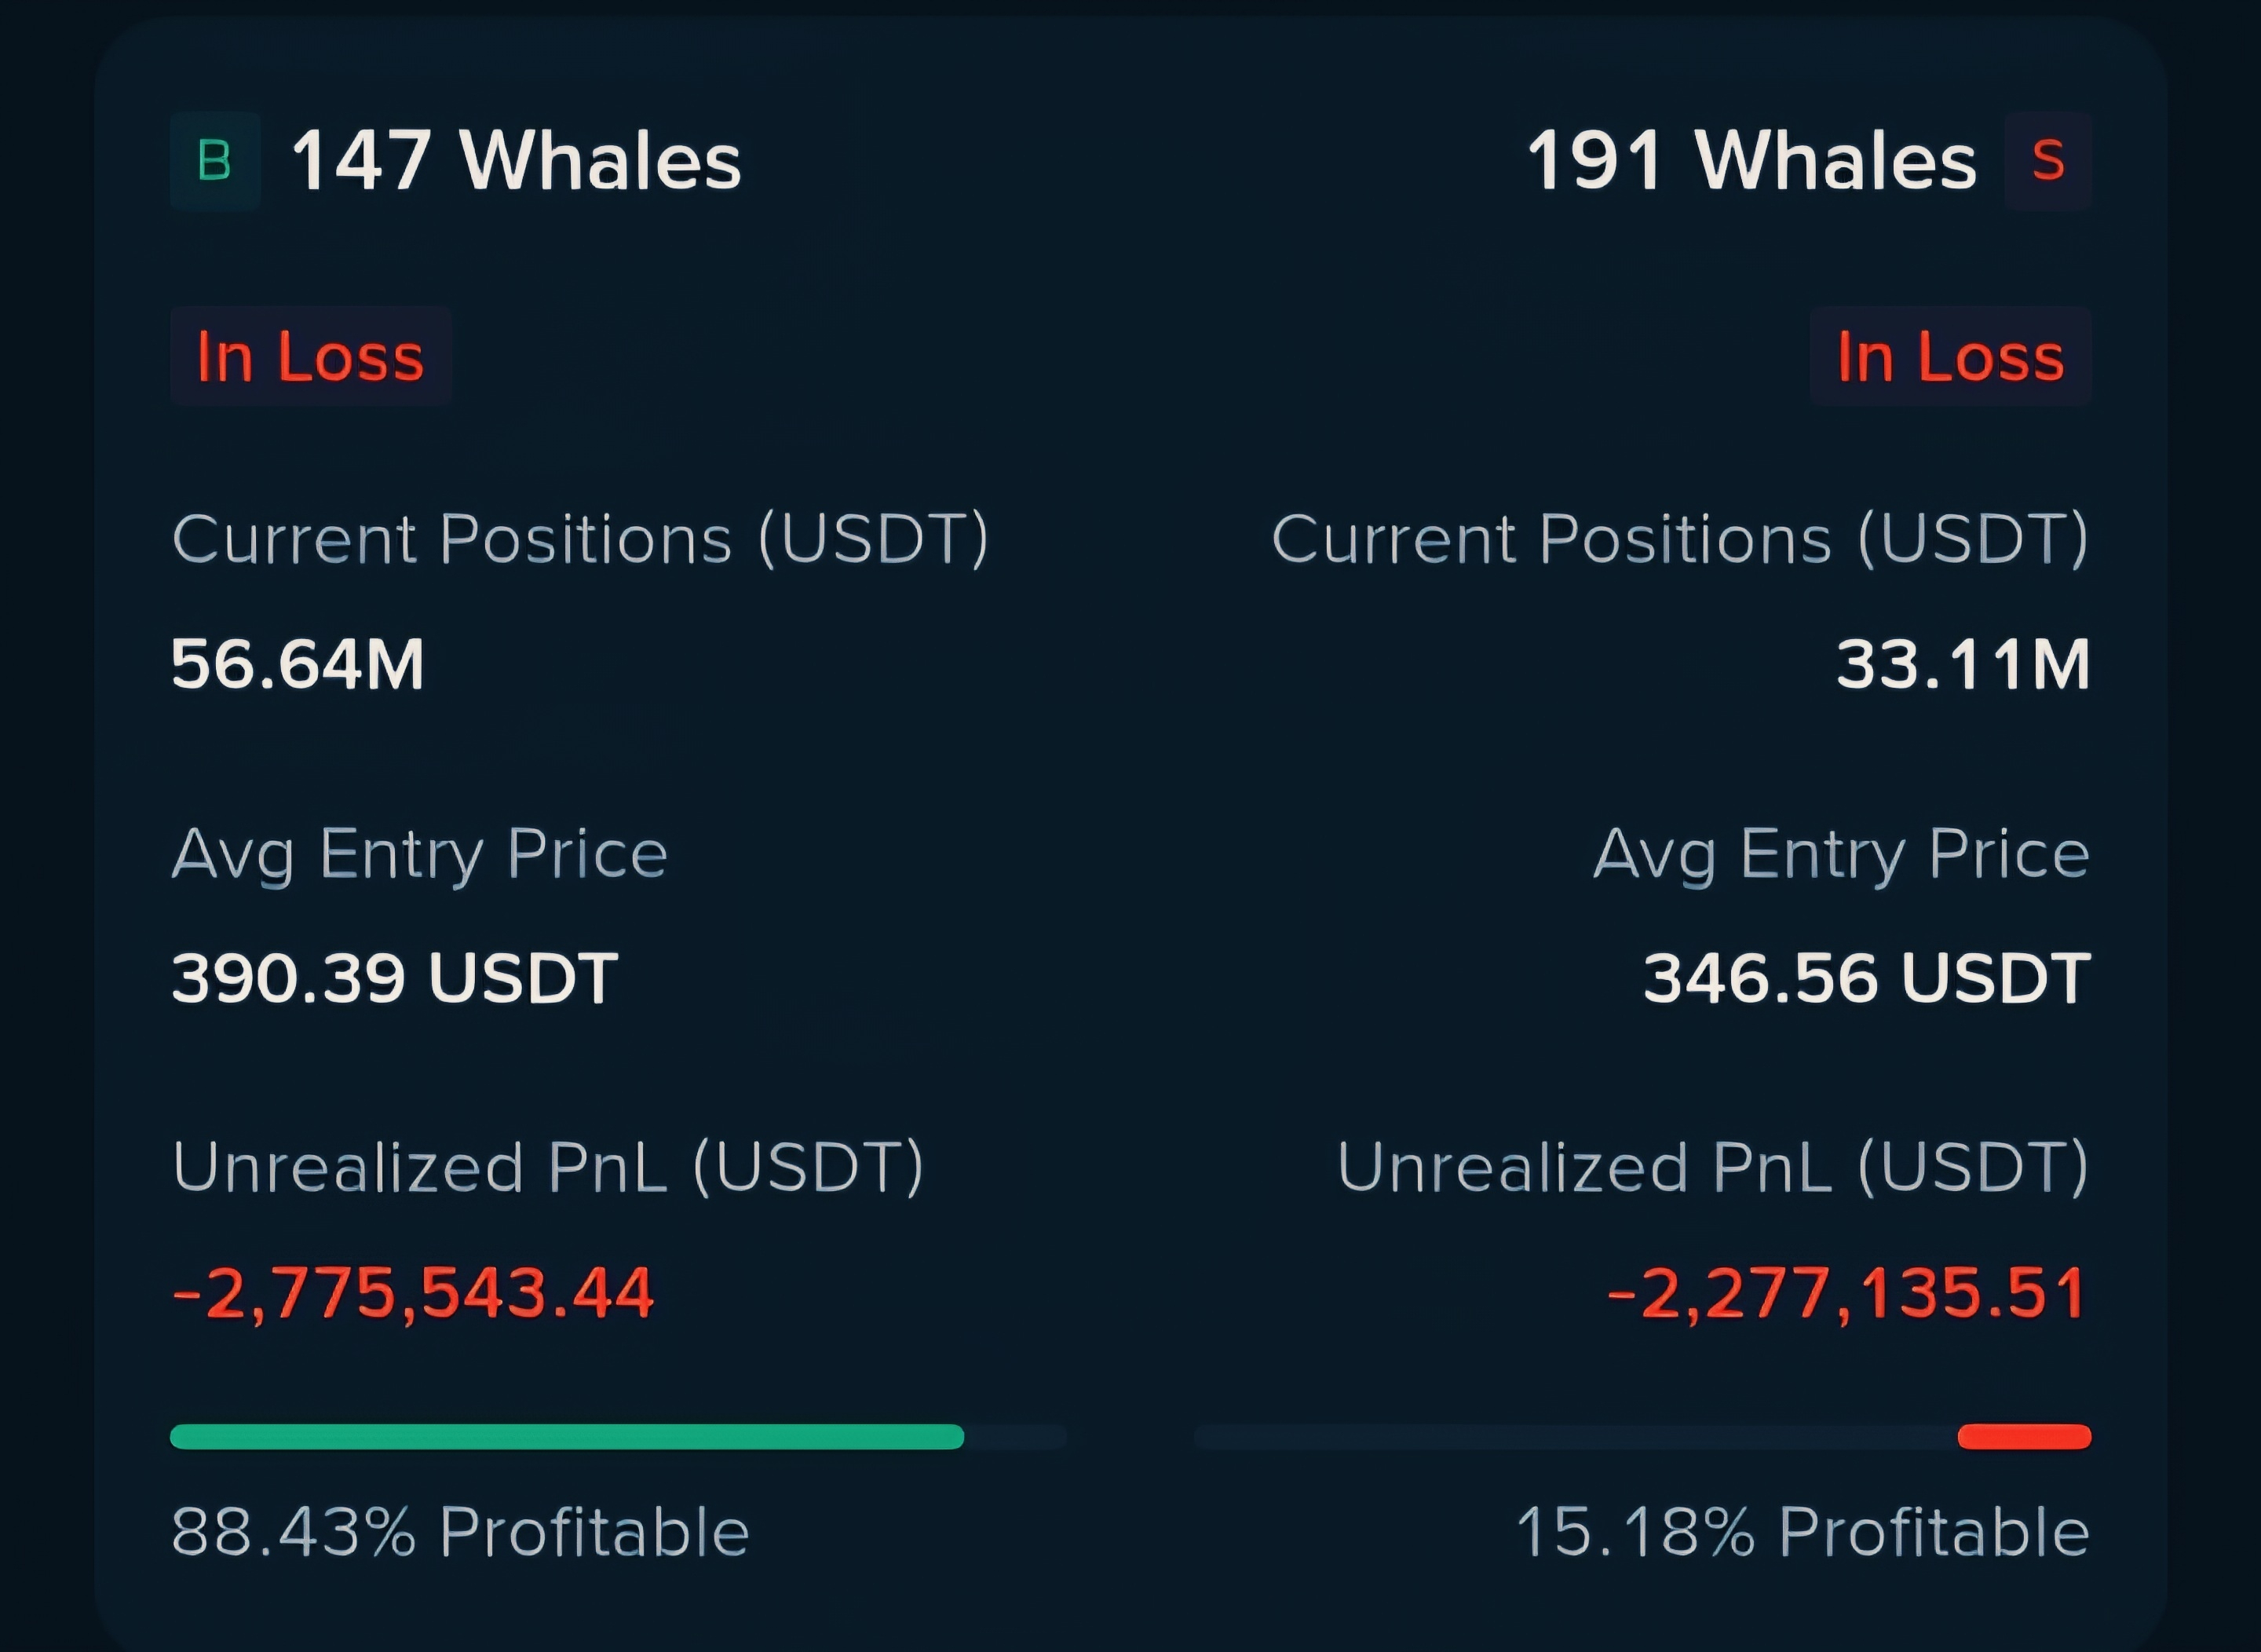2261x1652 pixels.
Task: Select the 191 Whales heading
Action: (1751, 161)
